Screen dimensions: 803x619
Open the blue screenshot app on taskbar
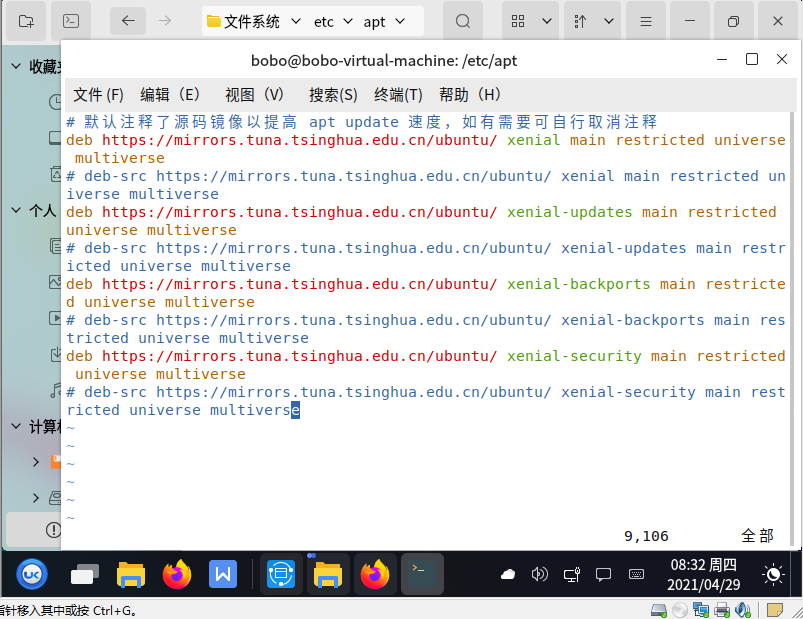coord(281,574)
